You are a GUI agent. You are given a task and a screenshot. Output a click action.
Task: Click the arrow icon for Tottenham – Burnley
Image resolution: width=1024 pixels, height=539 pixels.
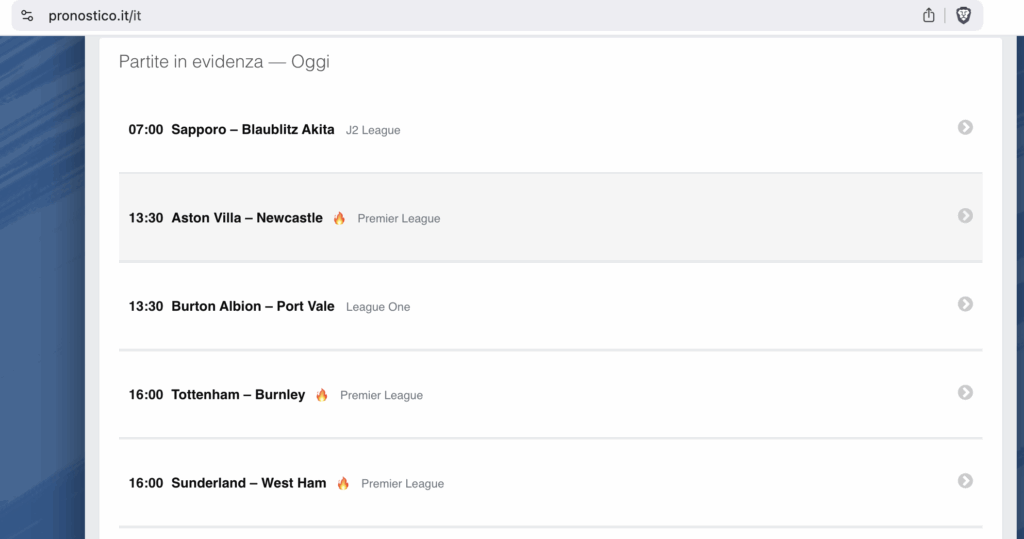coord(965,392)
